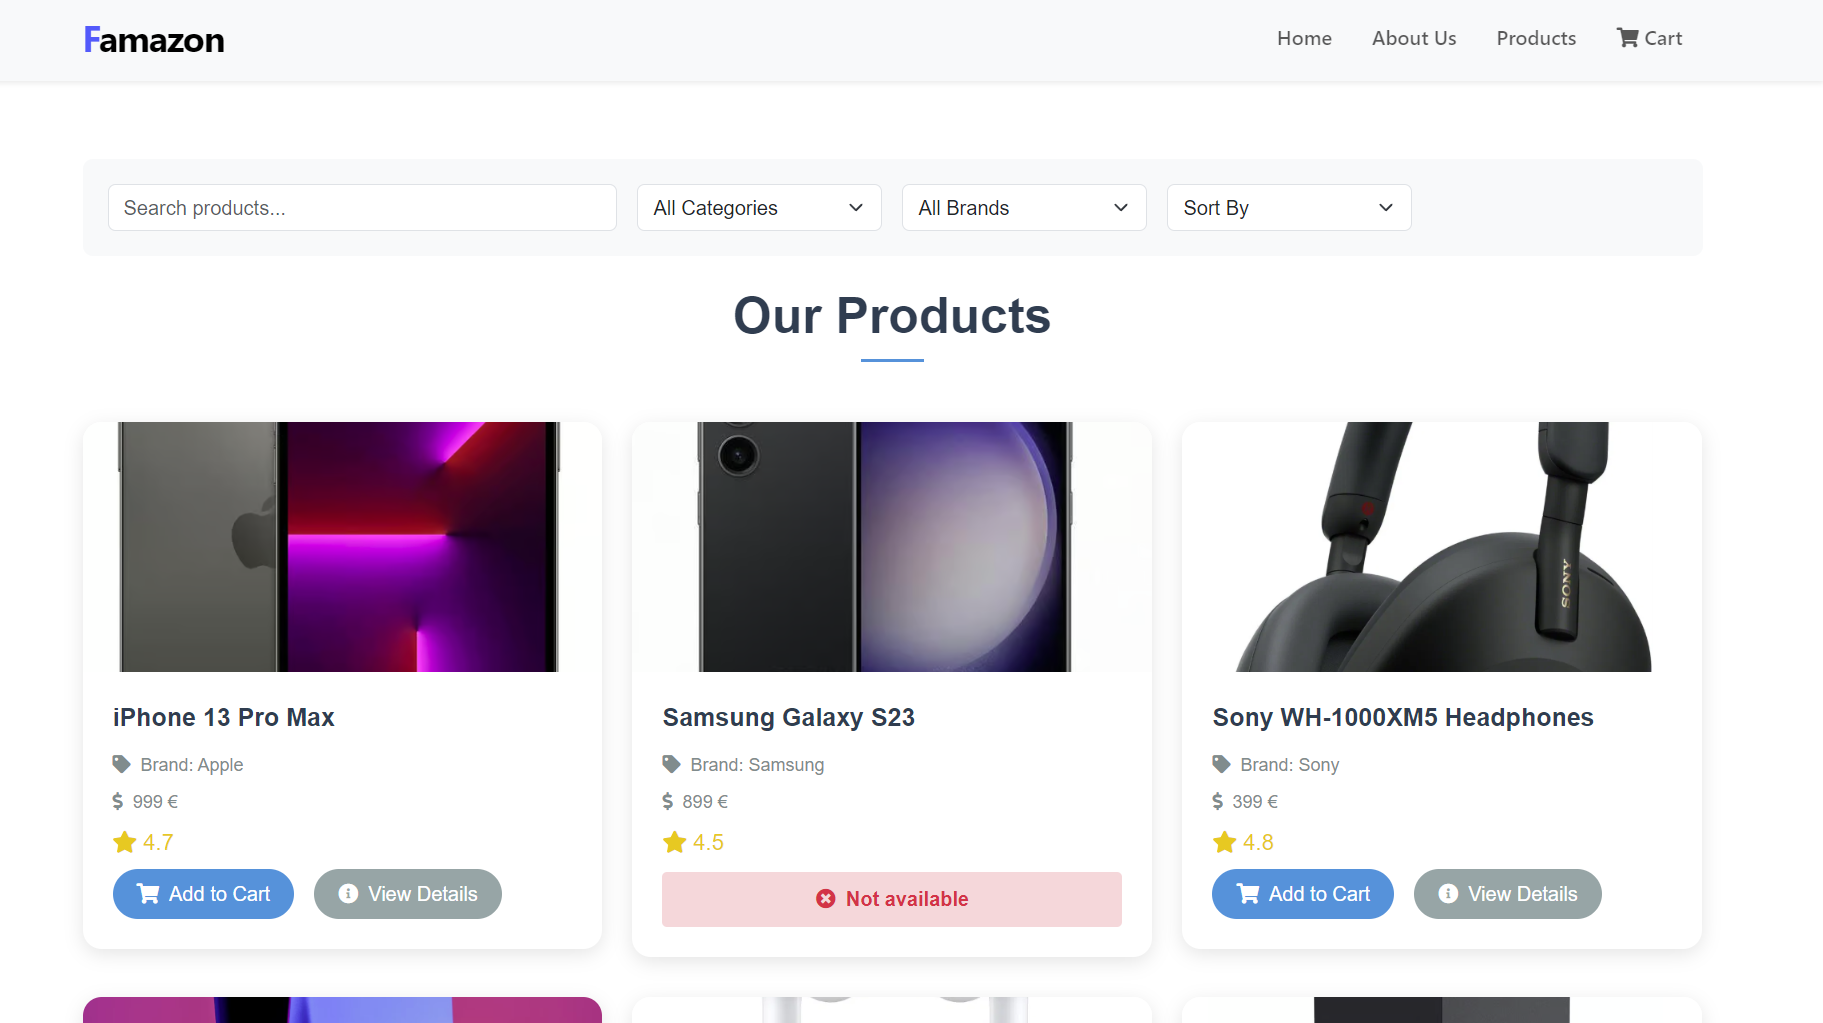
Task: Click the info icon on iPhone View Details
Action: (347, 893)
